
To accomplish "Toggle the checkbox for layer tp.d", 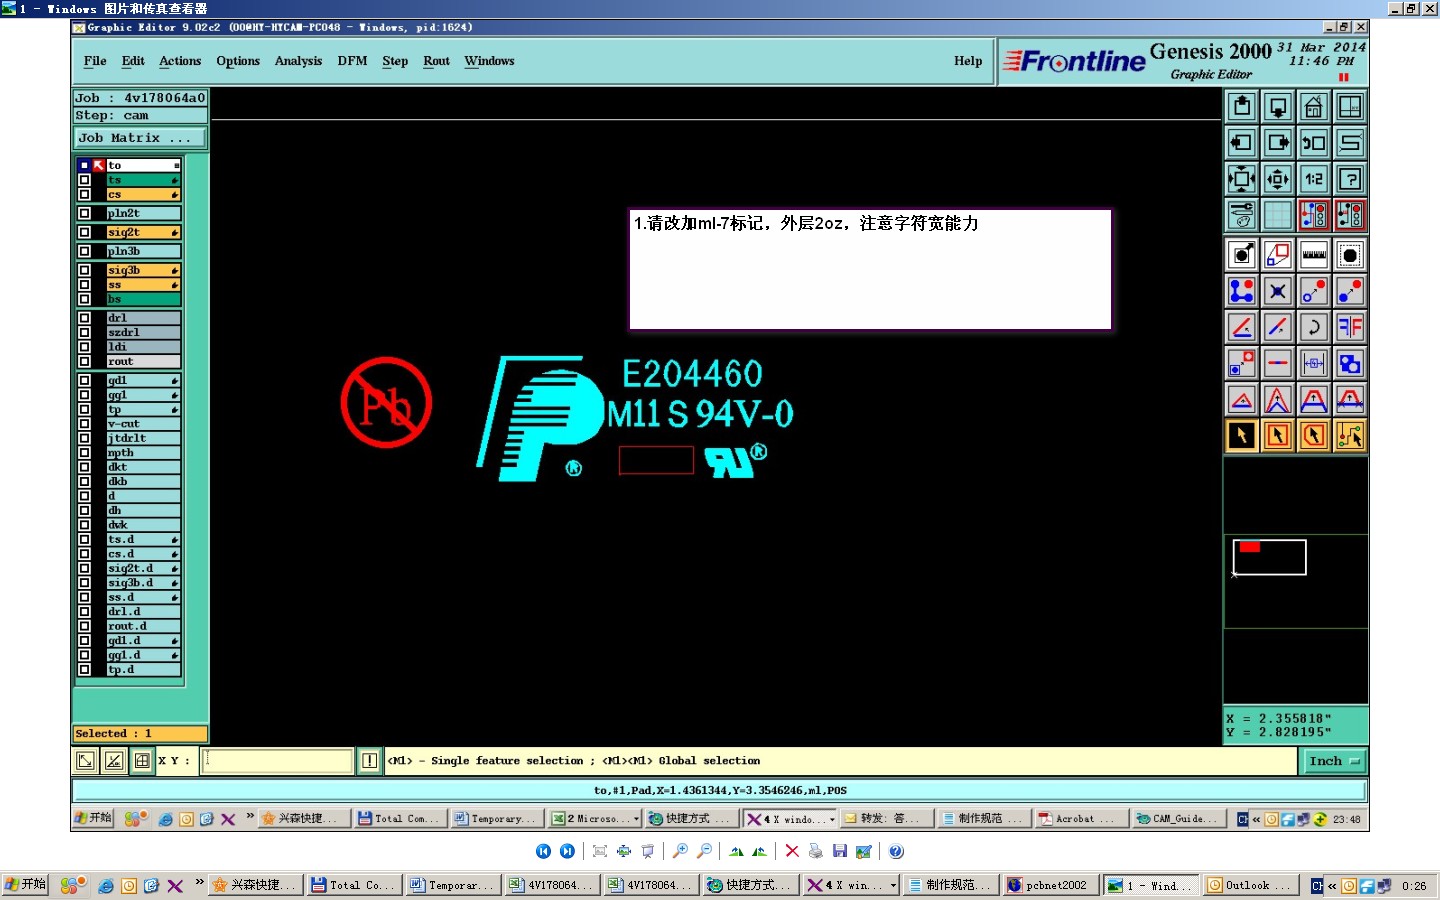I will coord(85,670).
